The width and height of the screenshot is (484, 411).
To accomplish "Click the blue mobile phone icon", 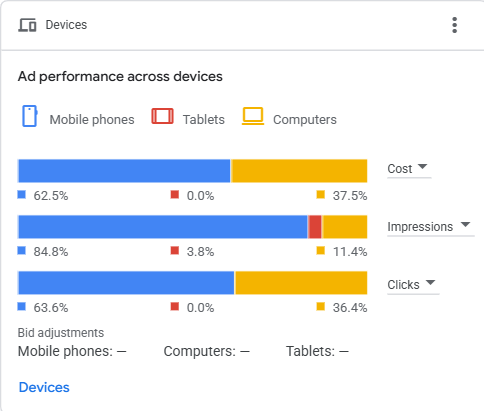I will pos(30,116).
